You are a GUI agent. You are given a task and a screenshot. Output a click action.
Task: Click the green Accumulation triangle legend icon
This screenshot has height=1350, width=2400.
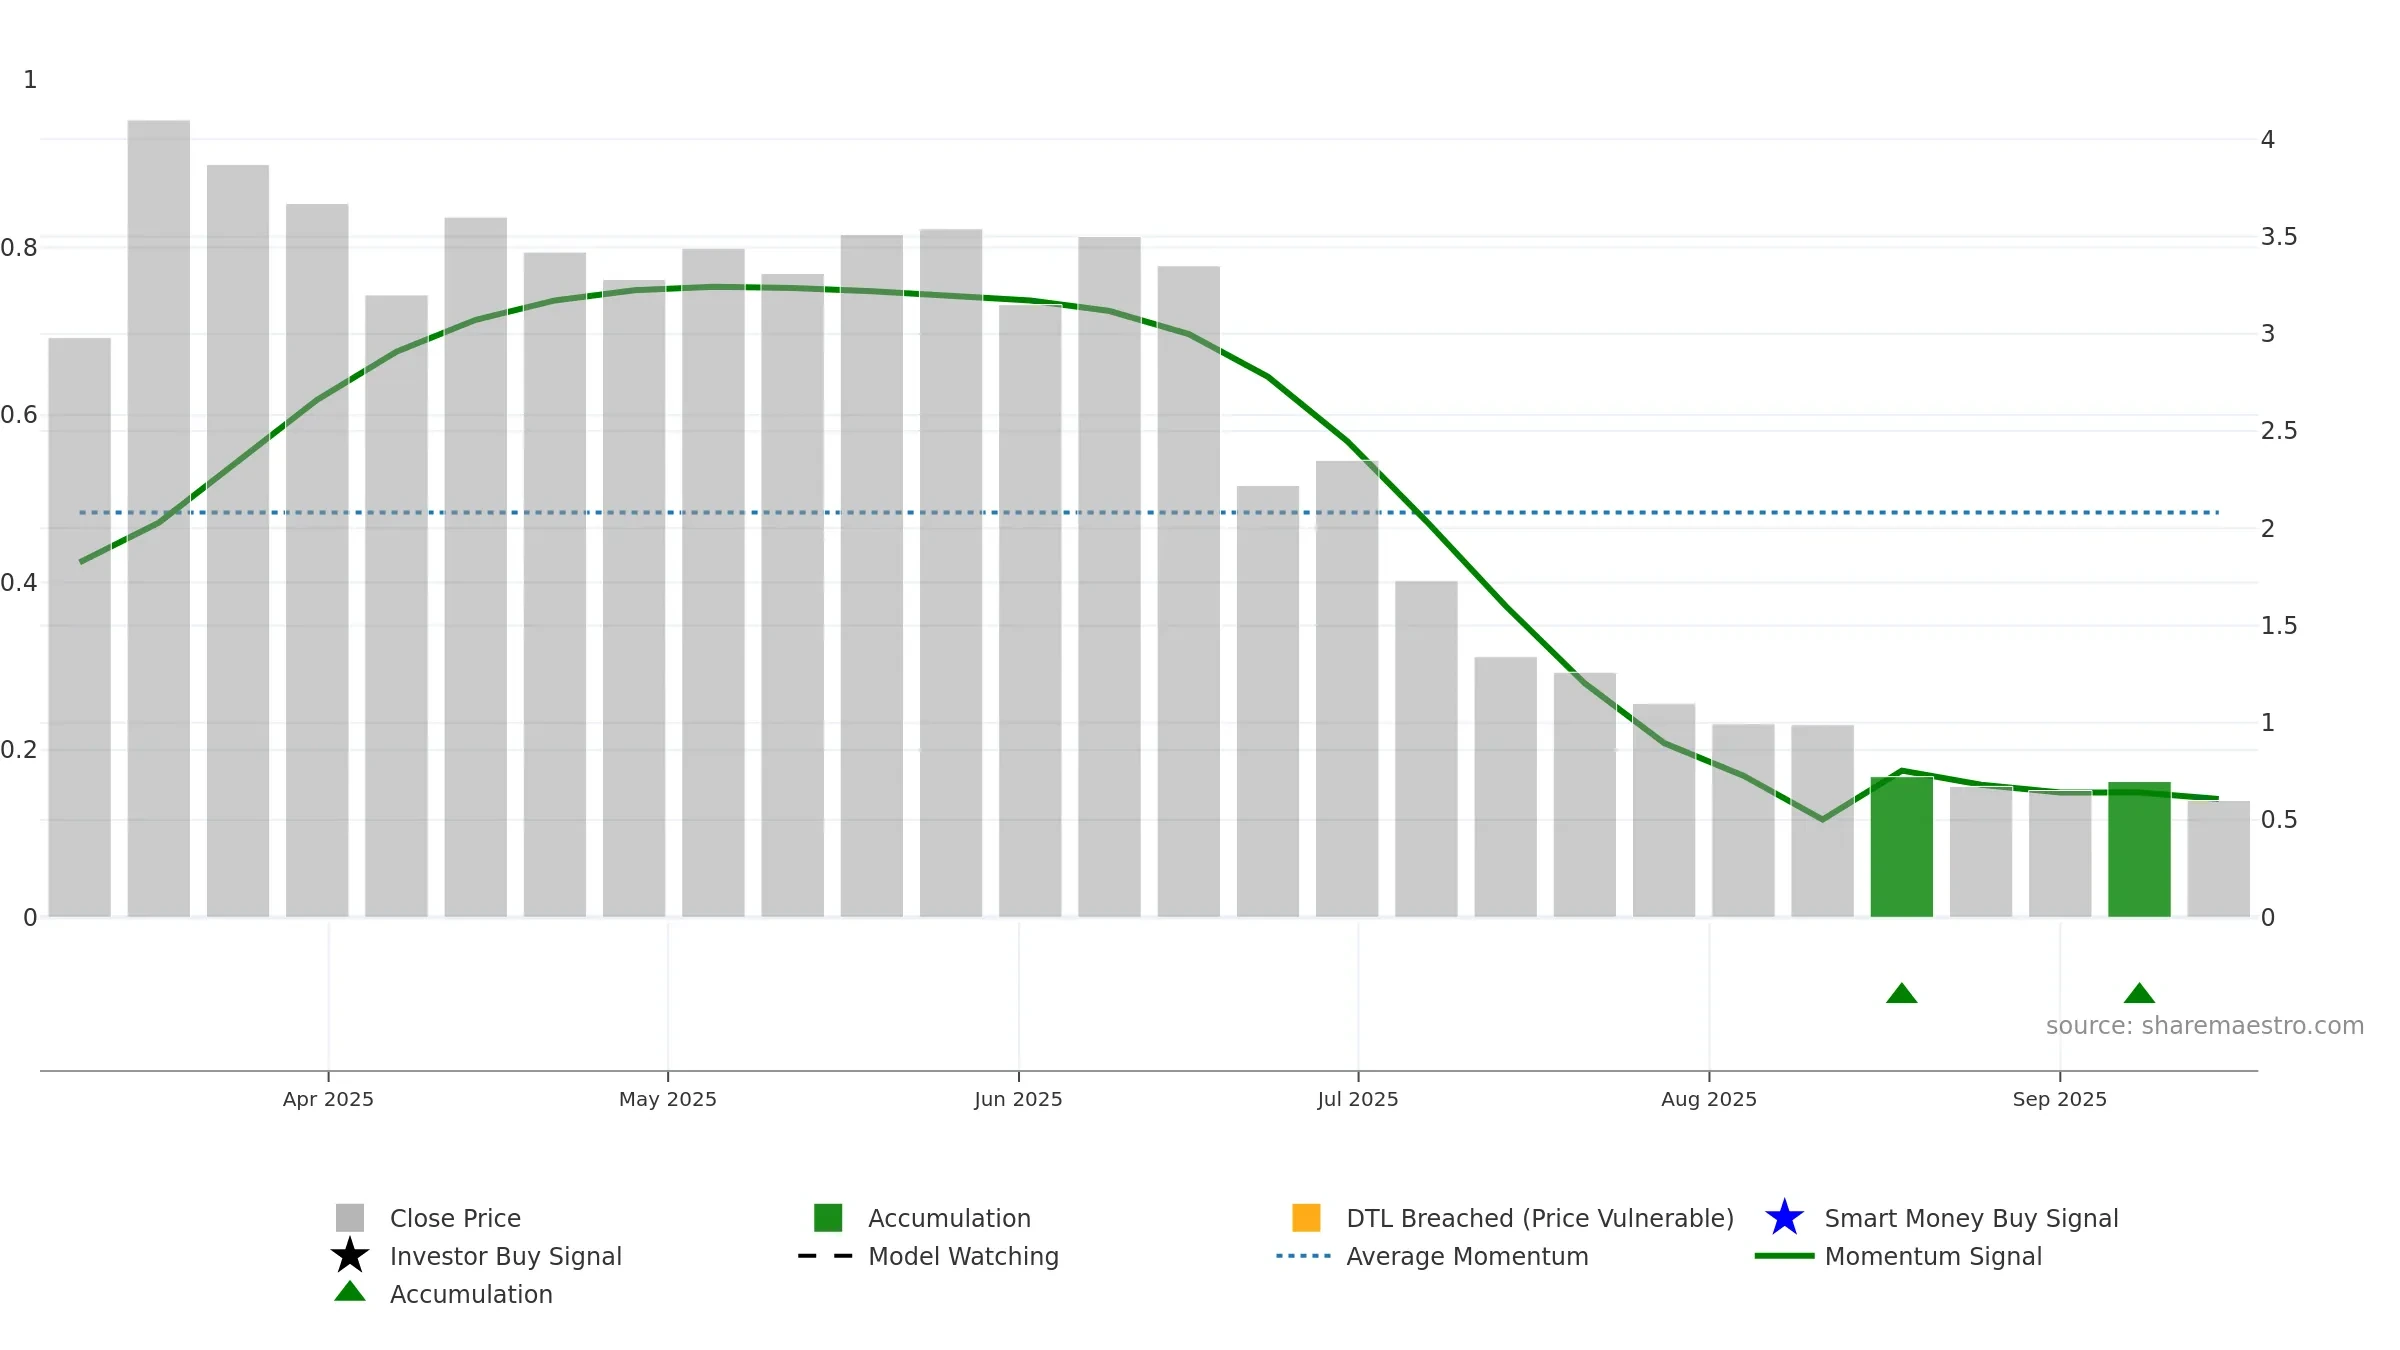click(x=350, y=1291)
